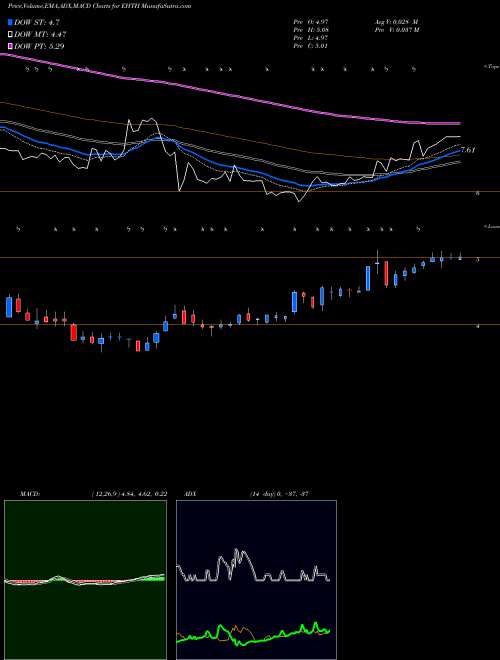Select the 'Pre H: 5.08' value

click(311, 30)
